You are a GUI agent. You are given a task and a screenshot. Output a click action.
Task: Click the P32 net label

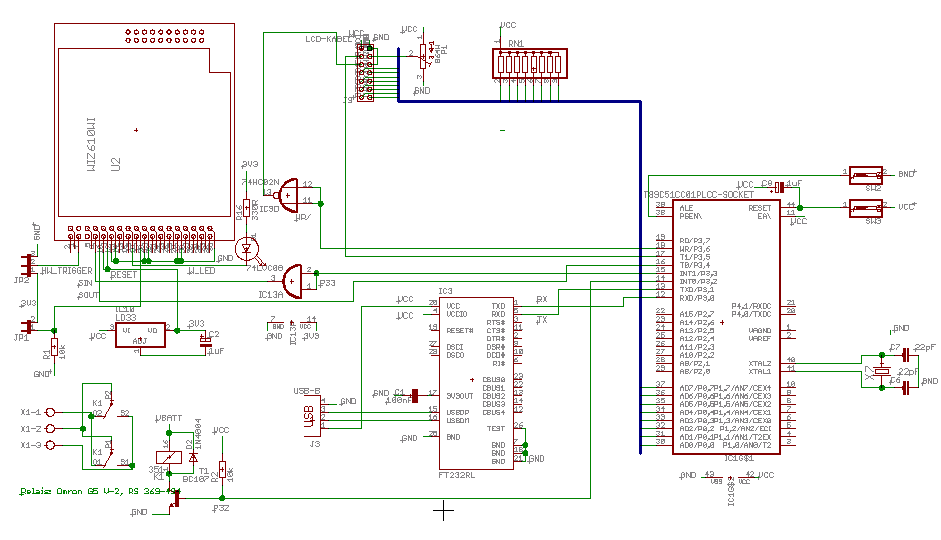[x=221, y=508]
